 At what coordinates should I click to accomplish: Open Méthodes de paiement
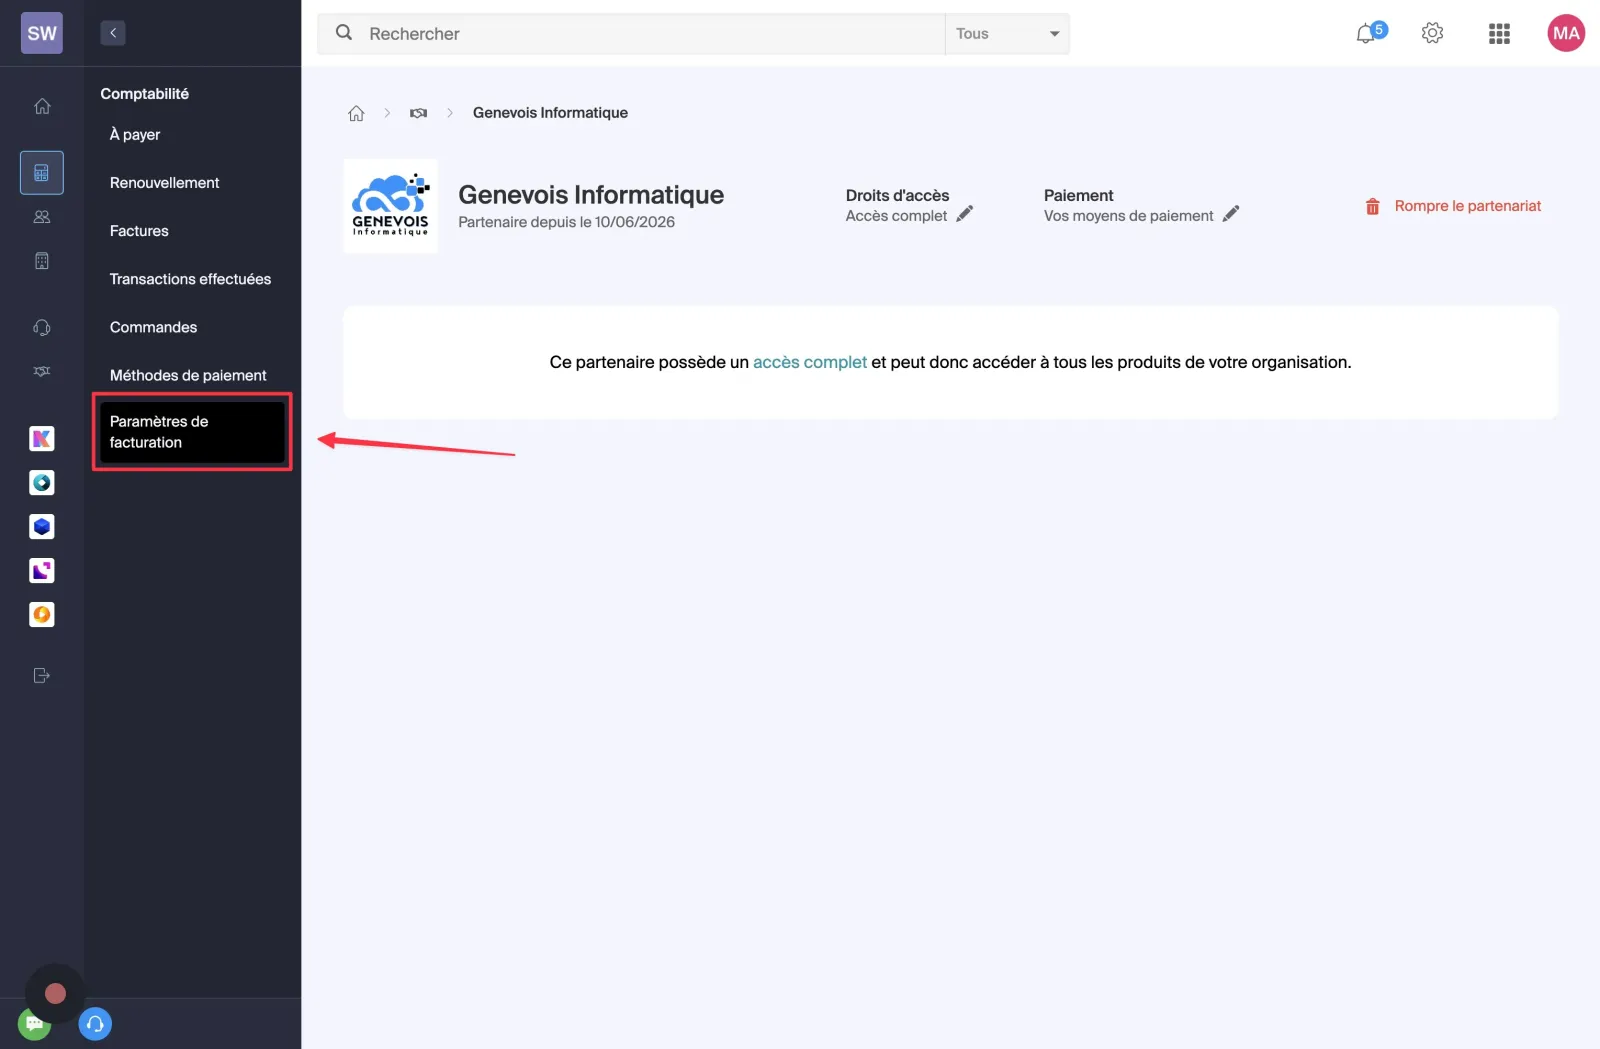pos(188,375)
